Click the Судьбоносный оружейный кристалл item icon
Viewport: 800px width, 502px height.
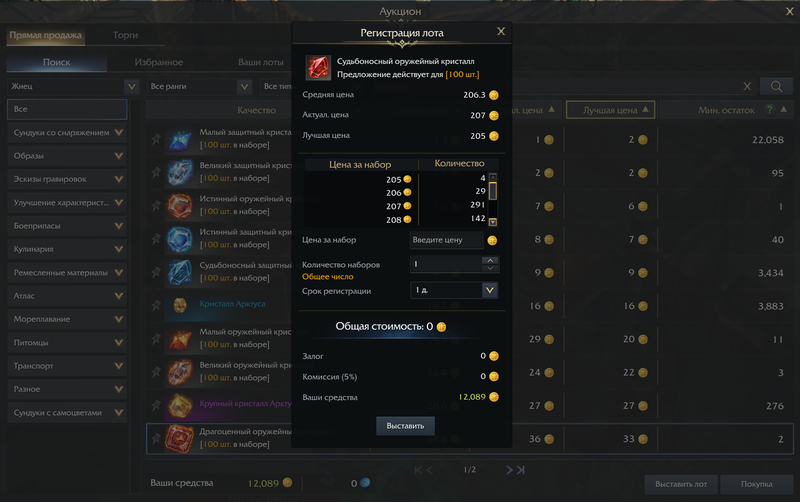(318, 67)
